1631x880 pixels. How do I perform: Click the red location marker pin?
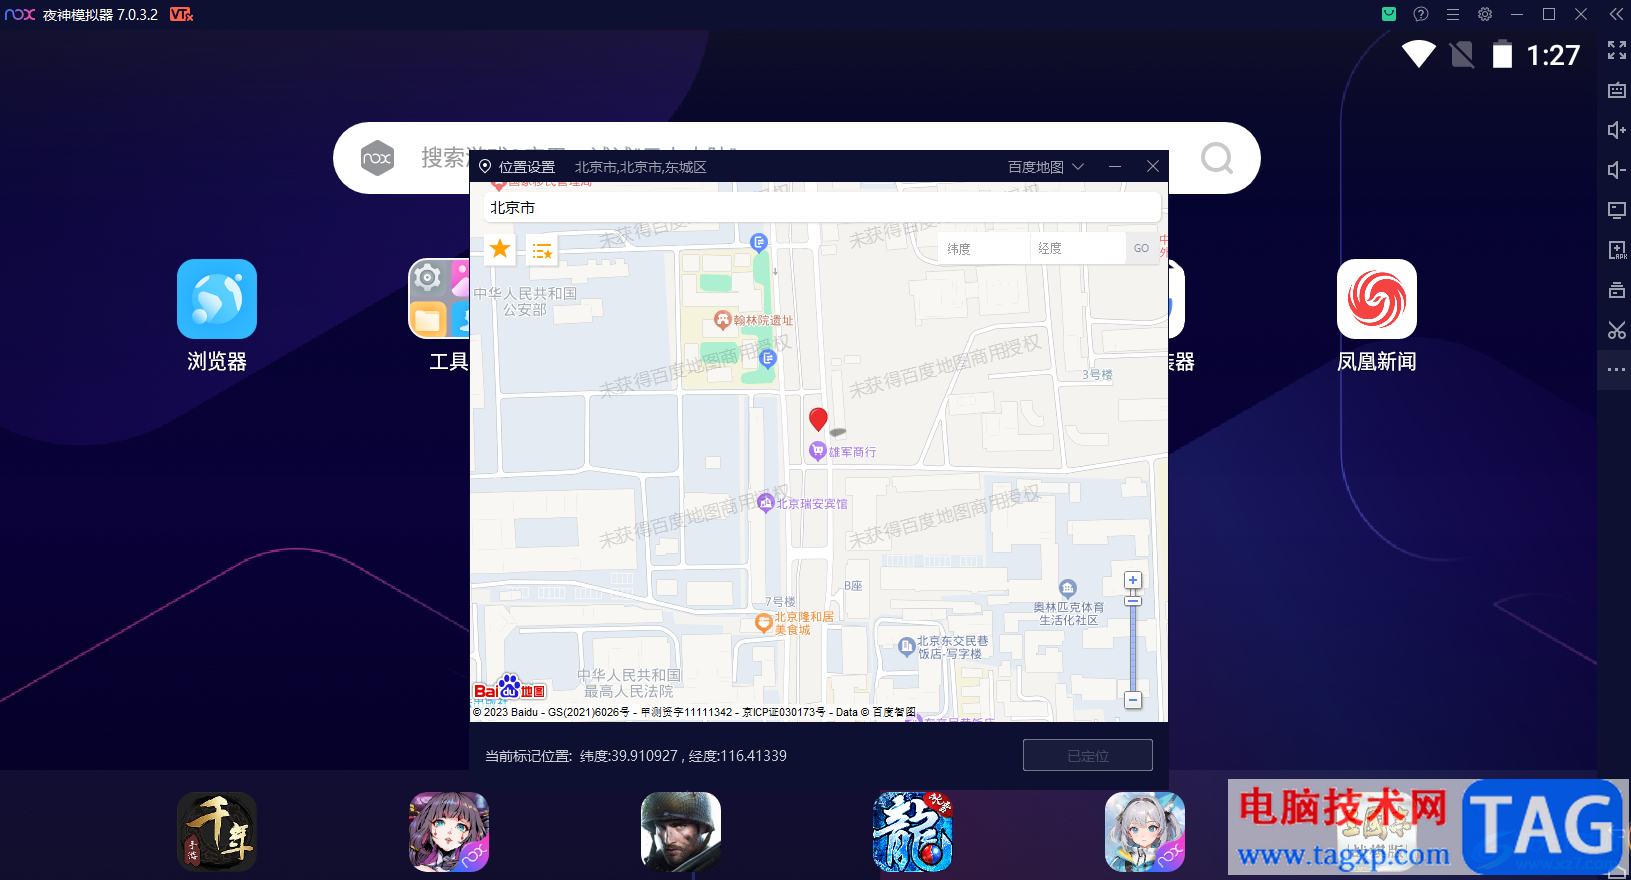(818, 419)
